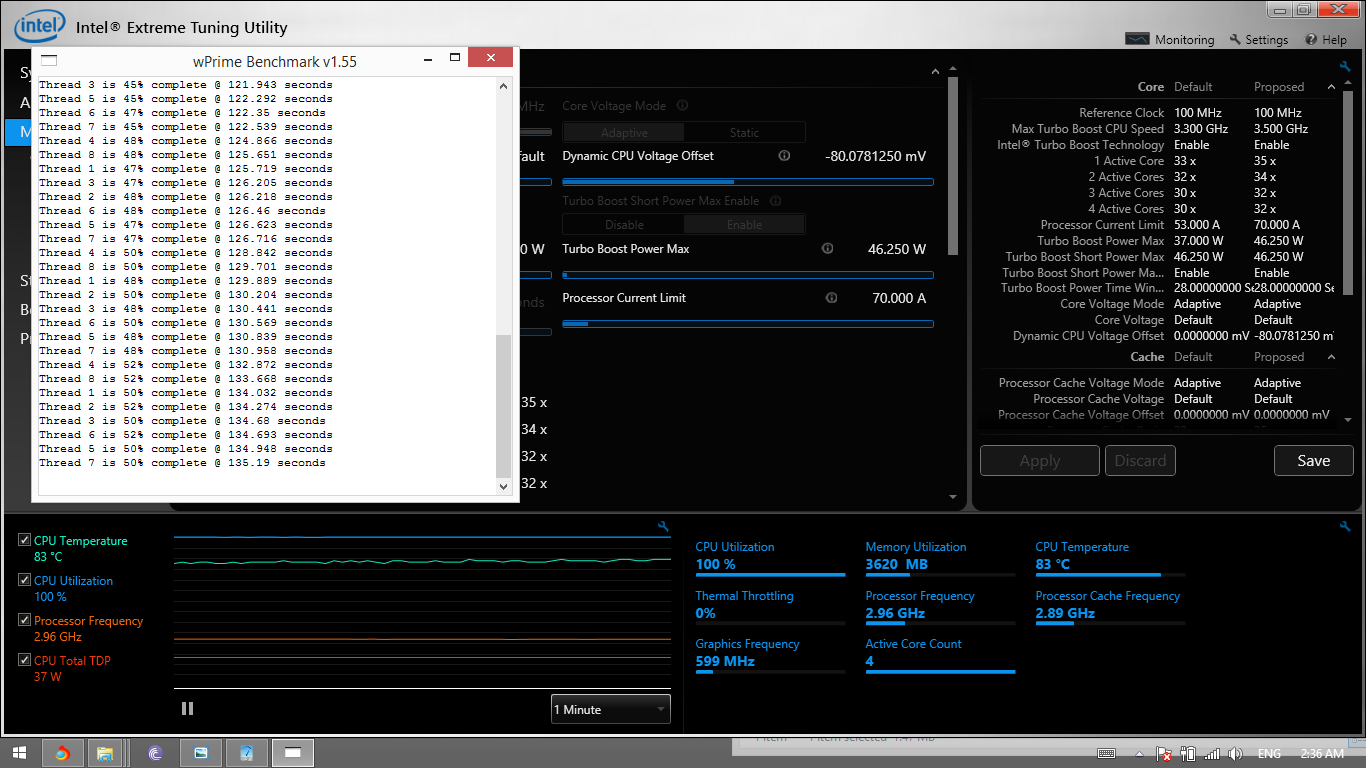Click wrench icon above the monitor tiles

pyautogui.click(x=1345, y=526)
